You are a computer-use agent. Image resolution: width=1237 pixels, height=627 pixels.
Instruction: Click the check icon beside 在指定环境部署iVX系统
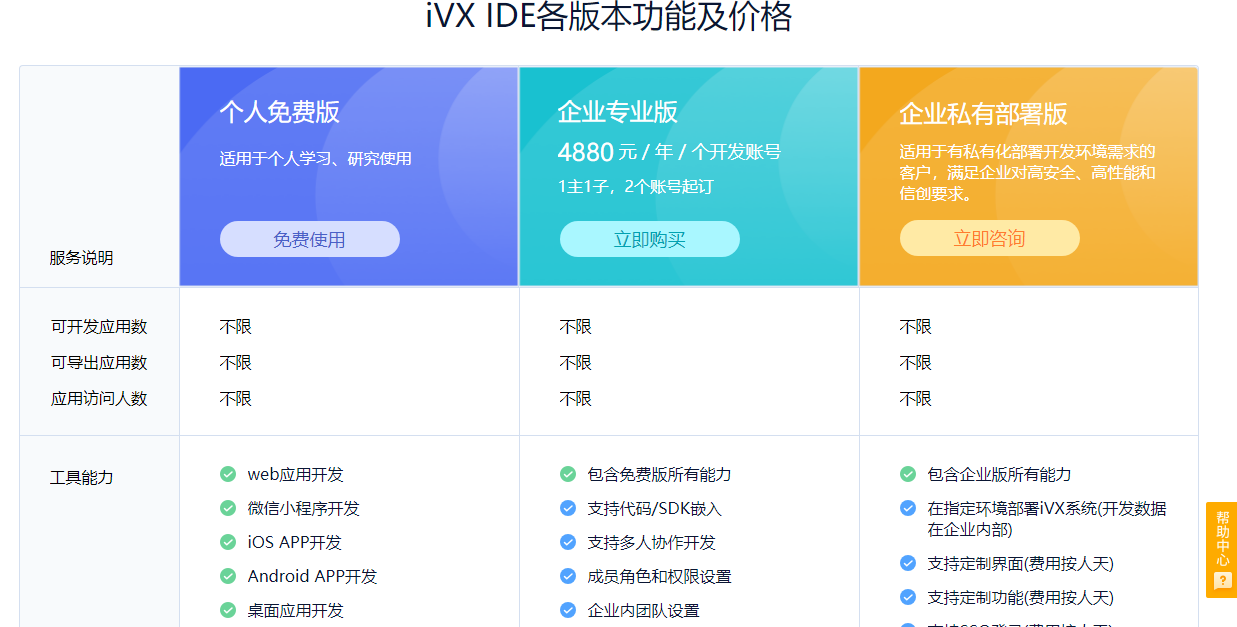[908, 508]
